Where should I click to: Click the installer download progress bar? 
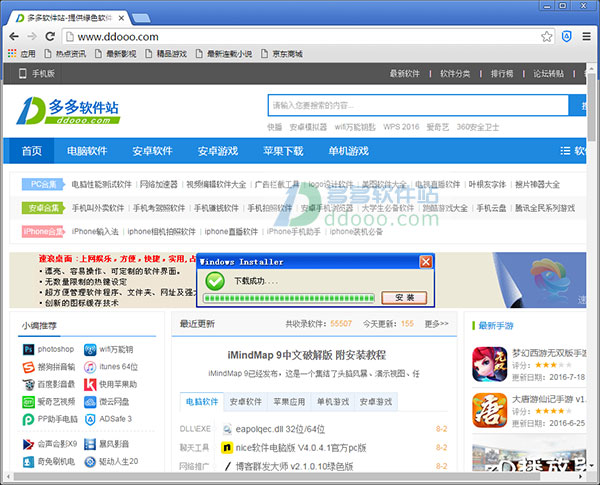coord(289,298)
